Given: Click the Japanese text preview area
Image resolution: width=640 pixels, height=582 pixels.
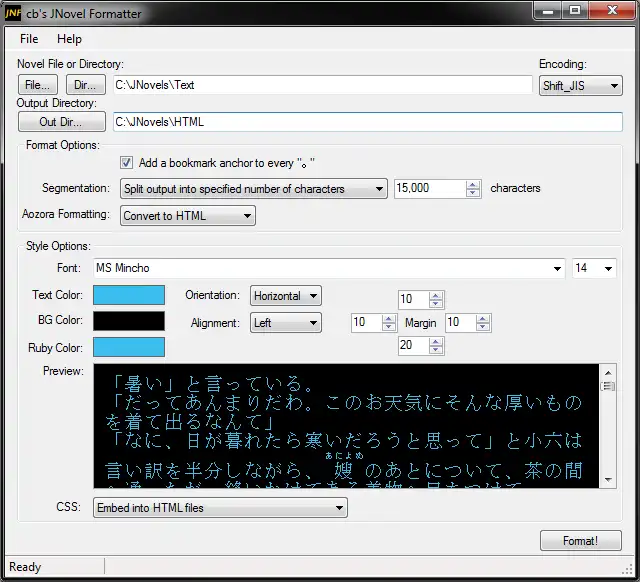Looking at the screenshot, I should (346, 426).
